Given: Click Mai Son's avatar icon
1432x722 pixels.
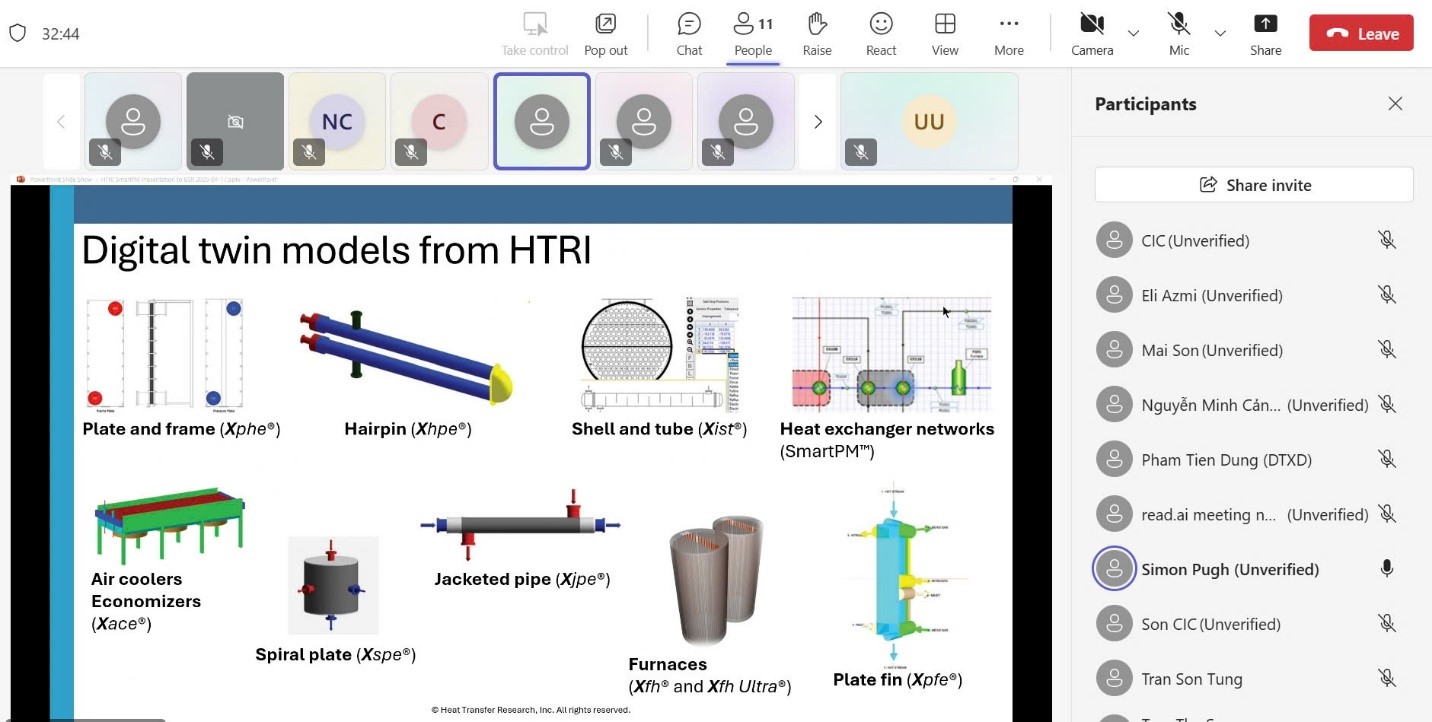Looking at the screenshot, I should point(1114,350).
